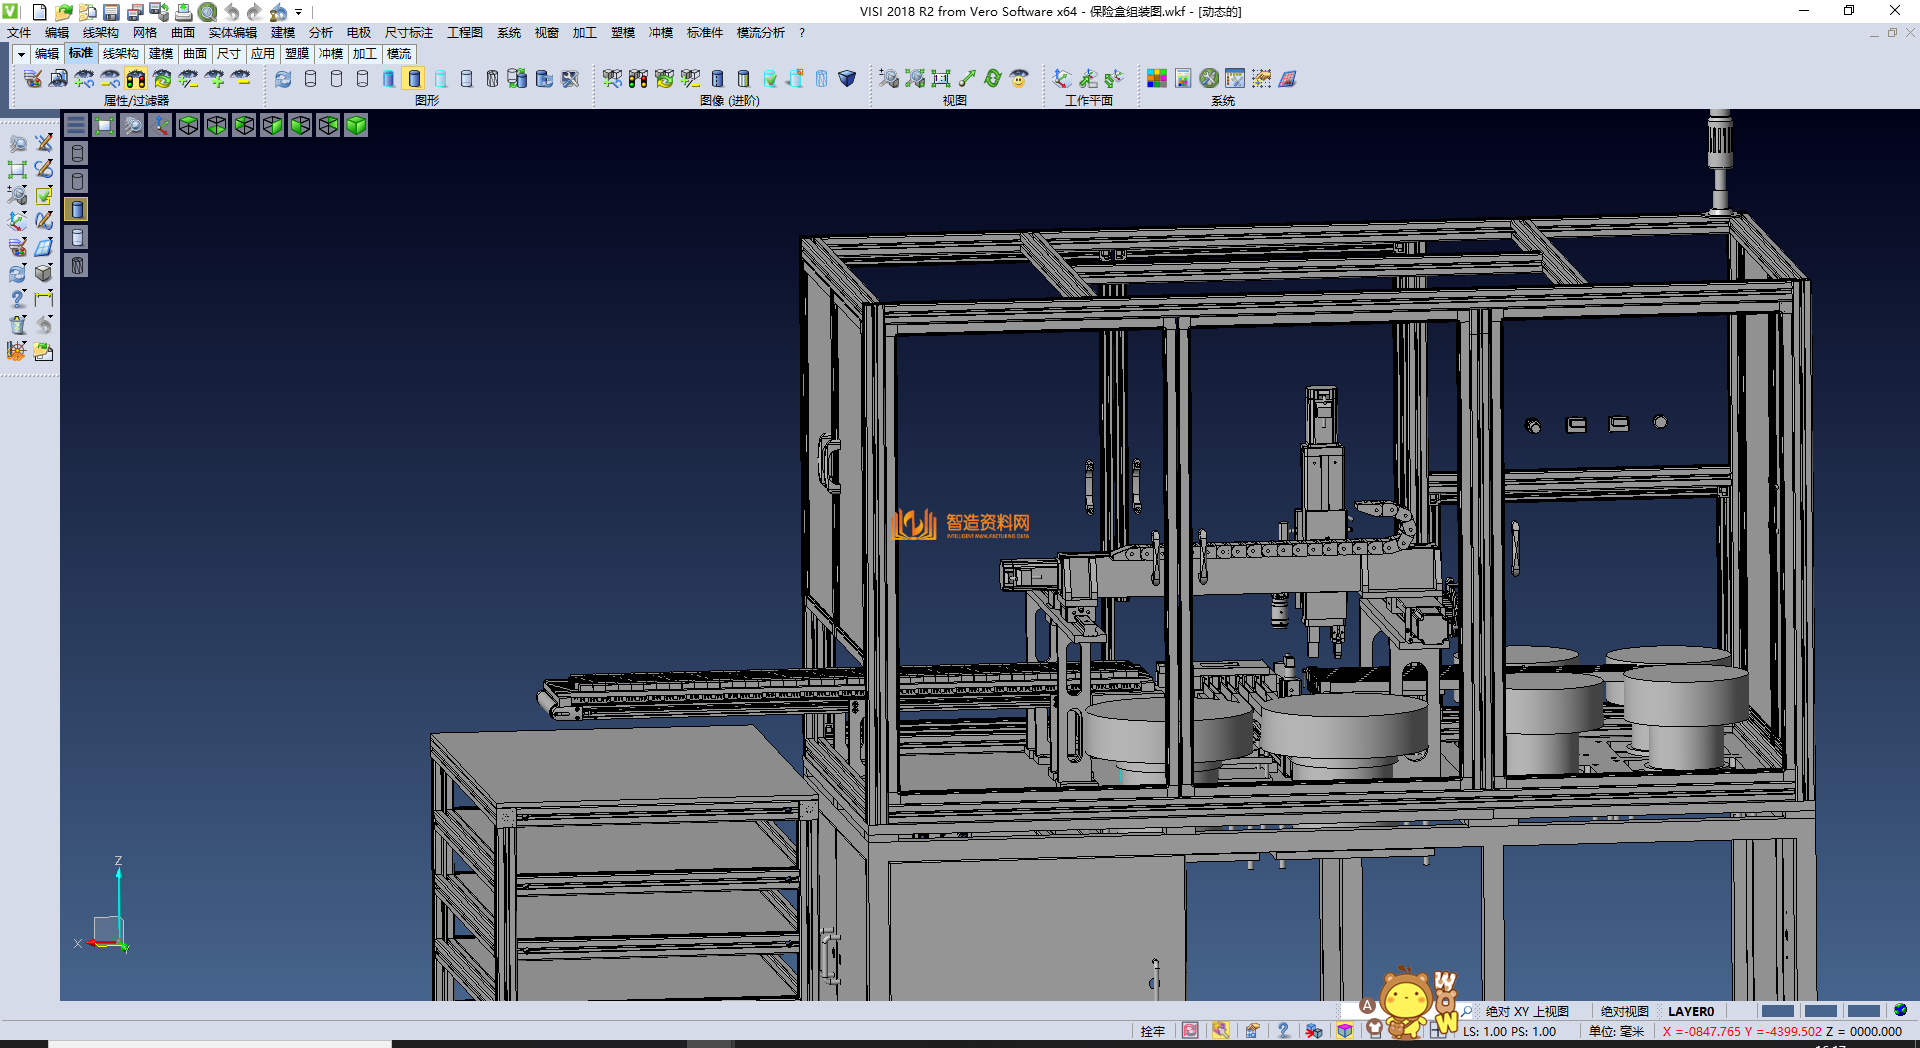Expand the quick access toolbar dropdown arrow
The width and height of the screenshot is (1920, 1048).
pos(298,12)
